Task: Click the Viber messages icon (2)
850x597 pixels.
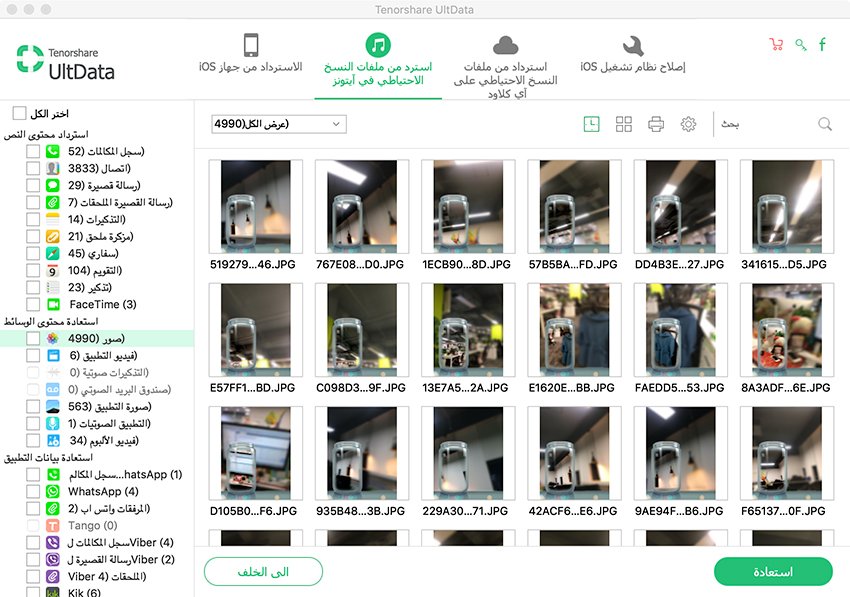Action: pyautogui.click(x=53, y=560)
